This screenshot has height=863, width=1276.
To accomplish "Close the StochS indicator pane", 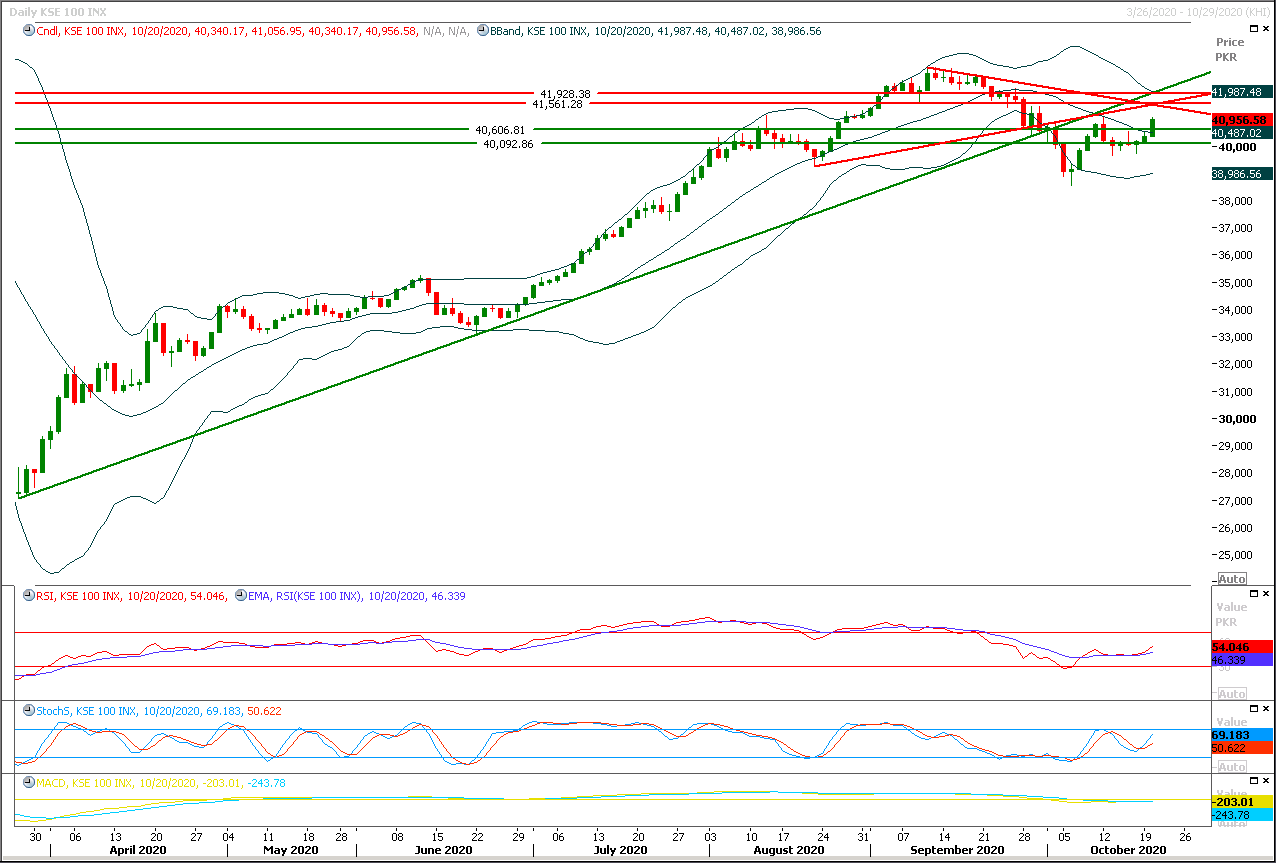I will [1267, 709].
